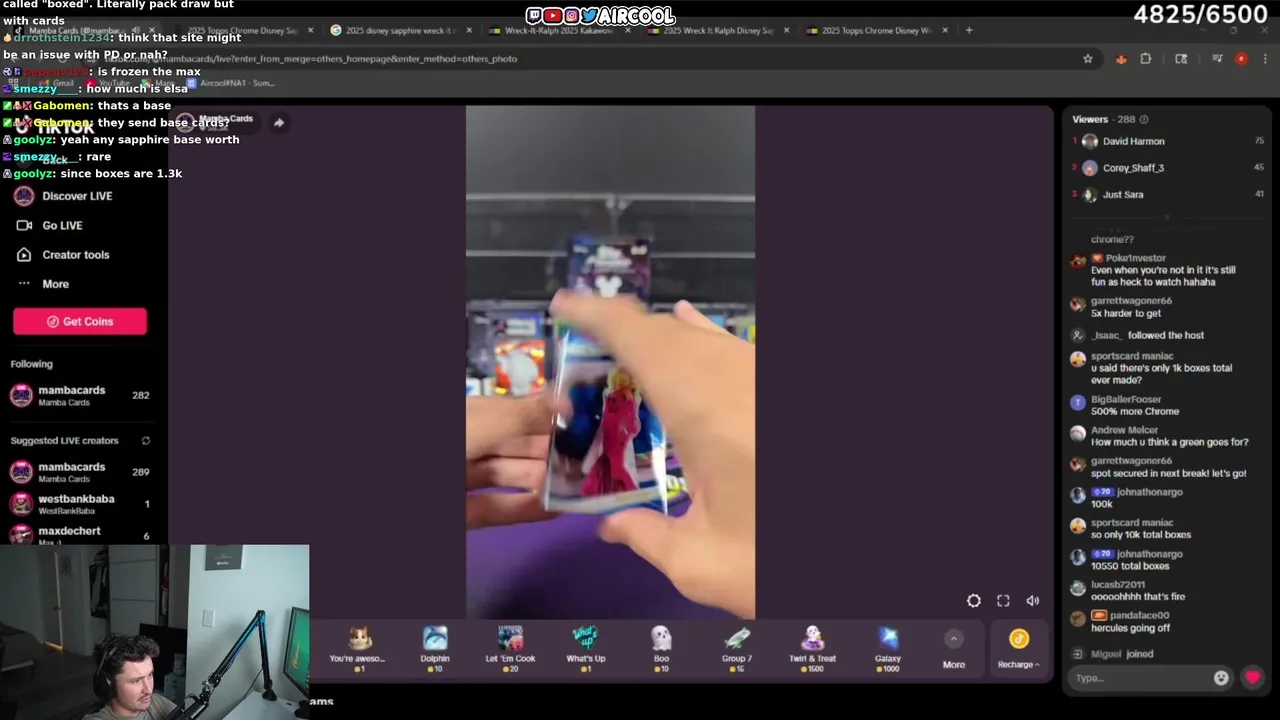Image resolution: width=1280 pixels, height=720 pixels.
Task: Open emoji picker in chat box
Action: 1221,678
